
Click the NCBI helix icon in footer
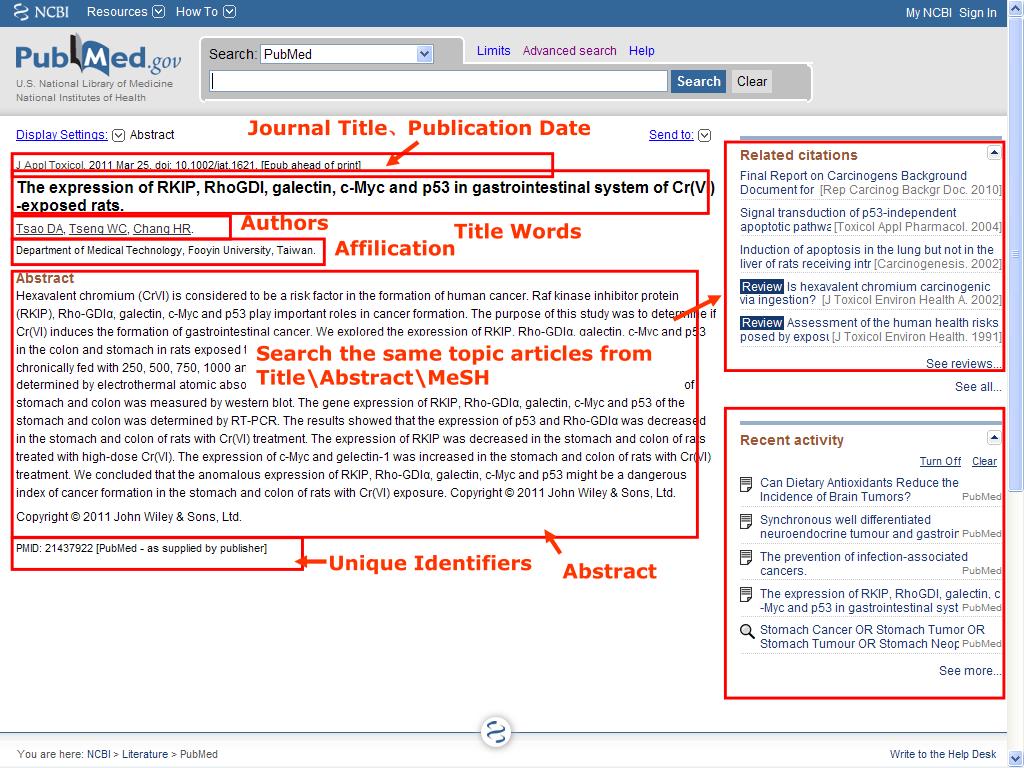(496, 731)
